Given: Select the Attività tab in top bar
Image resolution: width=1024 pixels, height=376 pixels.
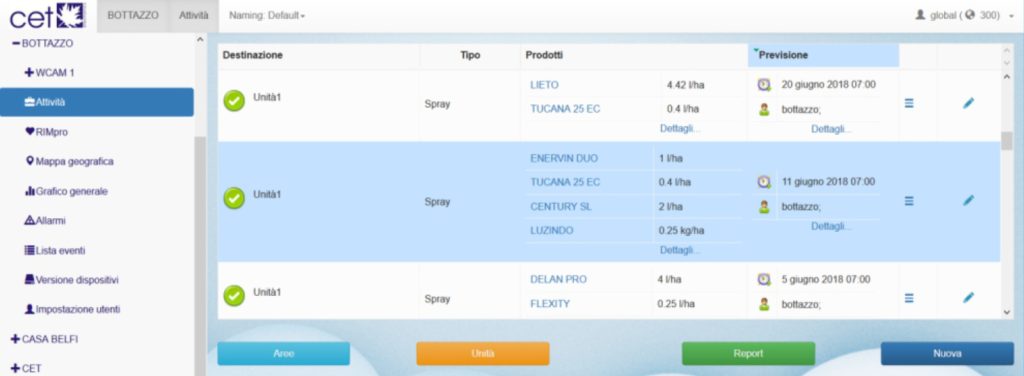Looking at the screenshot, I should click(194, 16).
